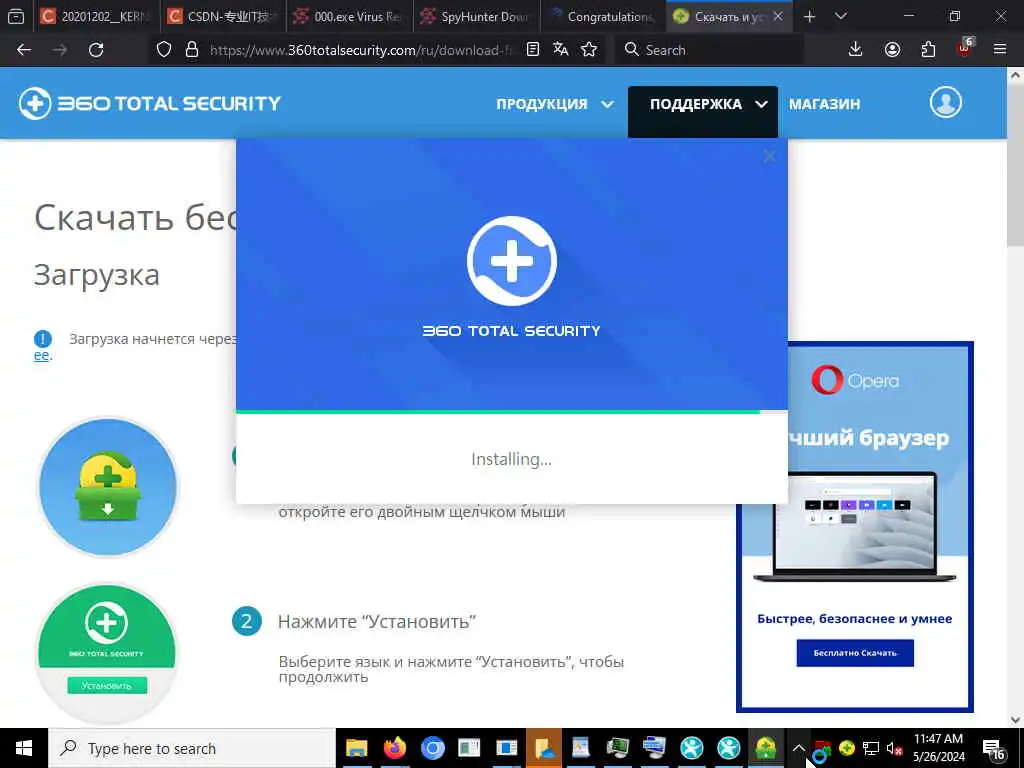The image size is (1024, 768).
Task: Switch to the SpyHunter Download tab
Action: 477,17
